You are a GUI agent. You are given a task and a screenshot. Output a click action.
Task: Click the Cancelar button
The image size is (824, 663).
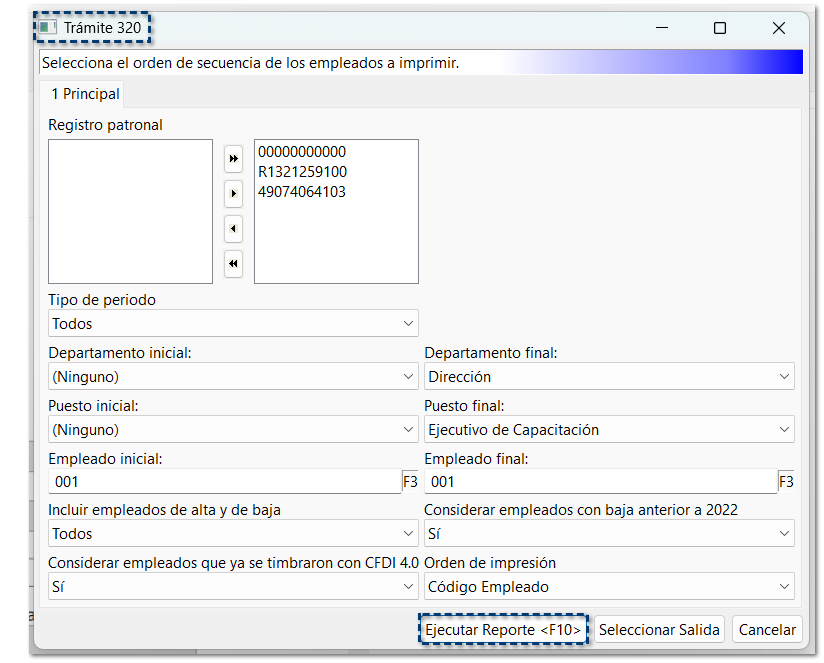point(767,629)
